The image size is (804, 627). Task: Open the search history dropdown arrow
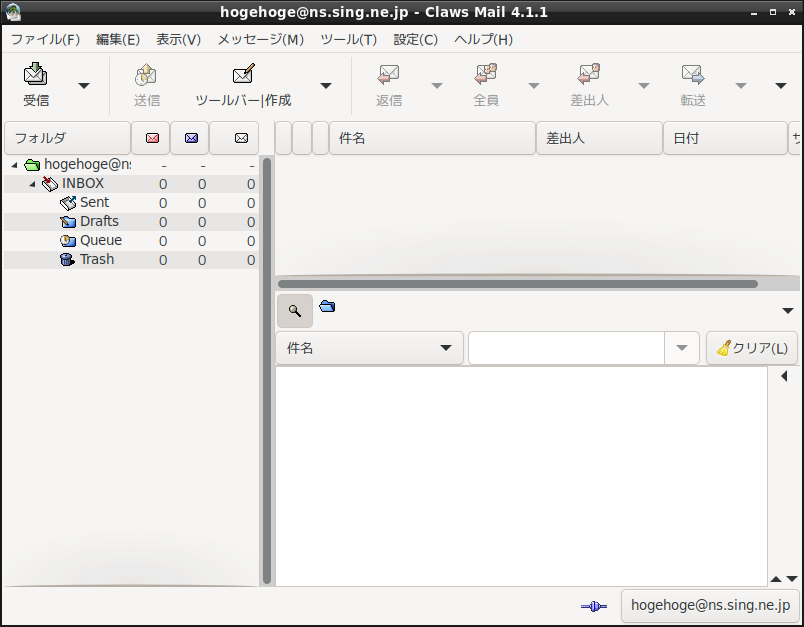pyautogui.click(x=681, y=348)
